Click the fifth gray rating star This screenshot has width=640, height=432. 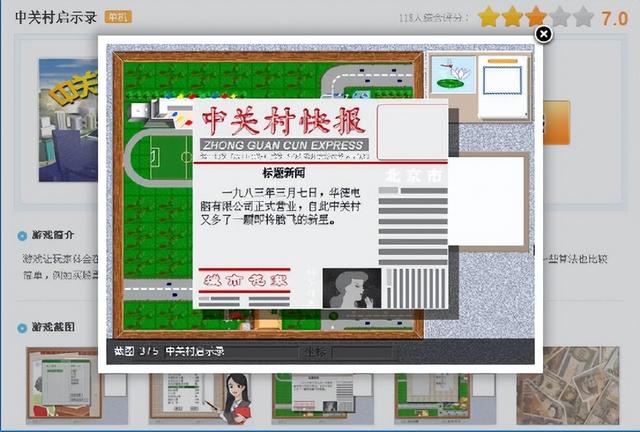click(585, 17)
